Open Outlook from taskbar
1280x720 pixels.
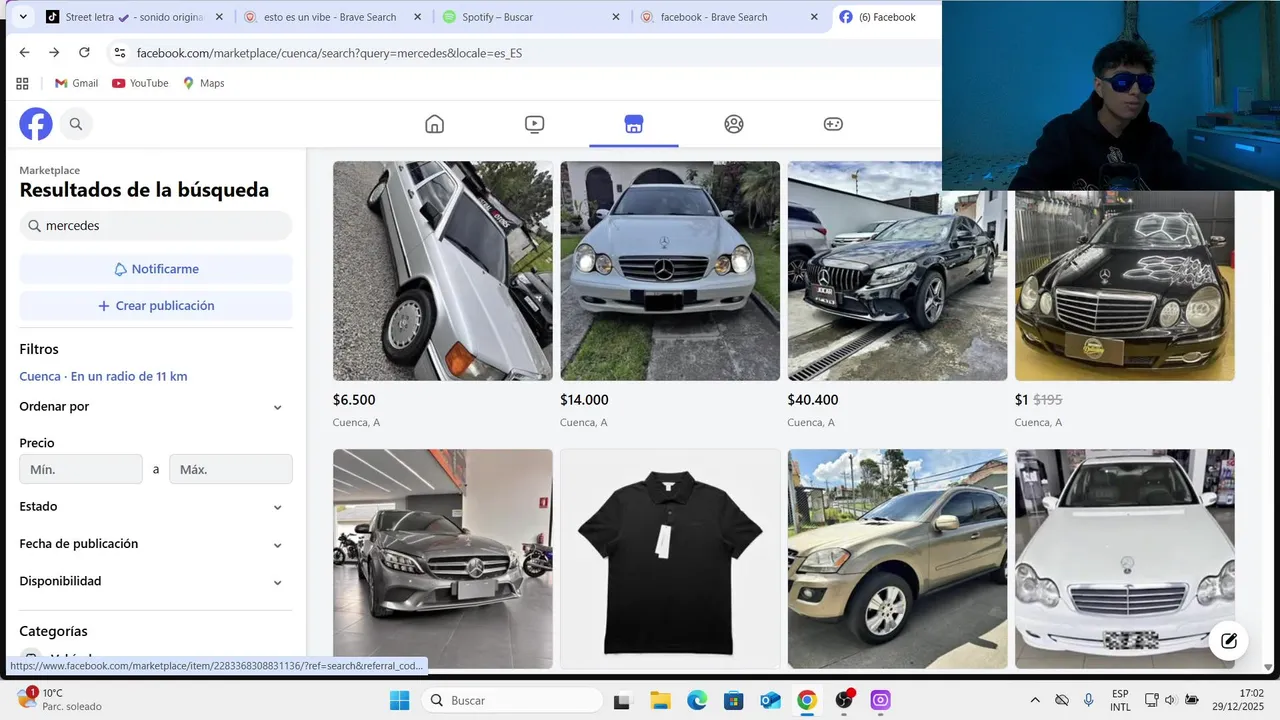(770, 700)
